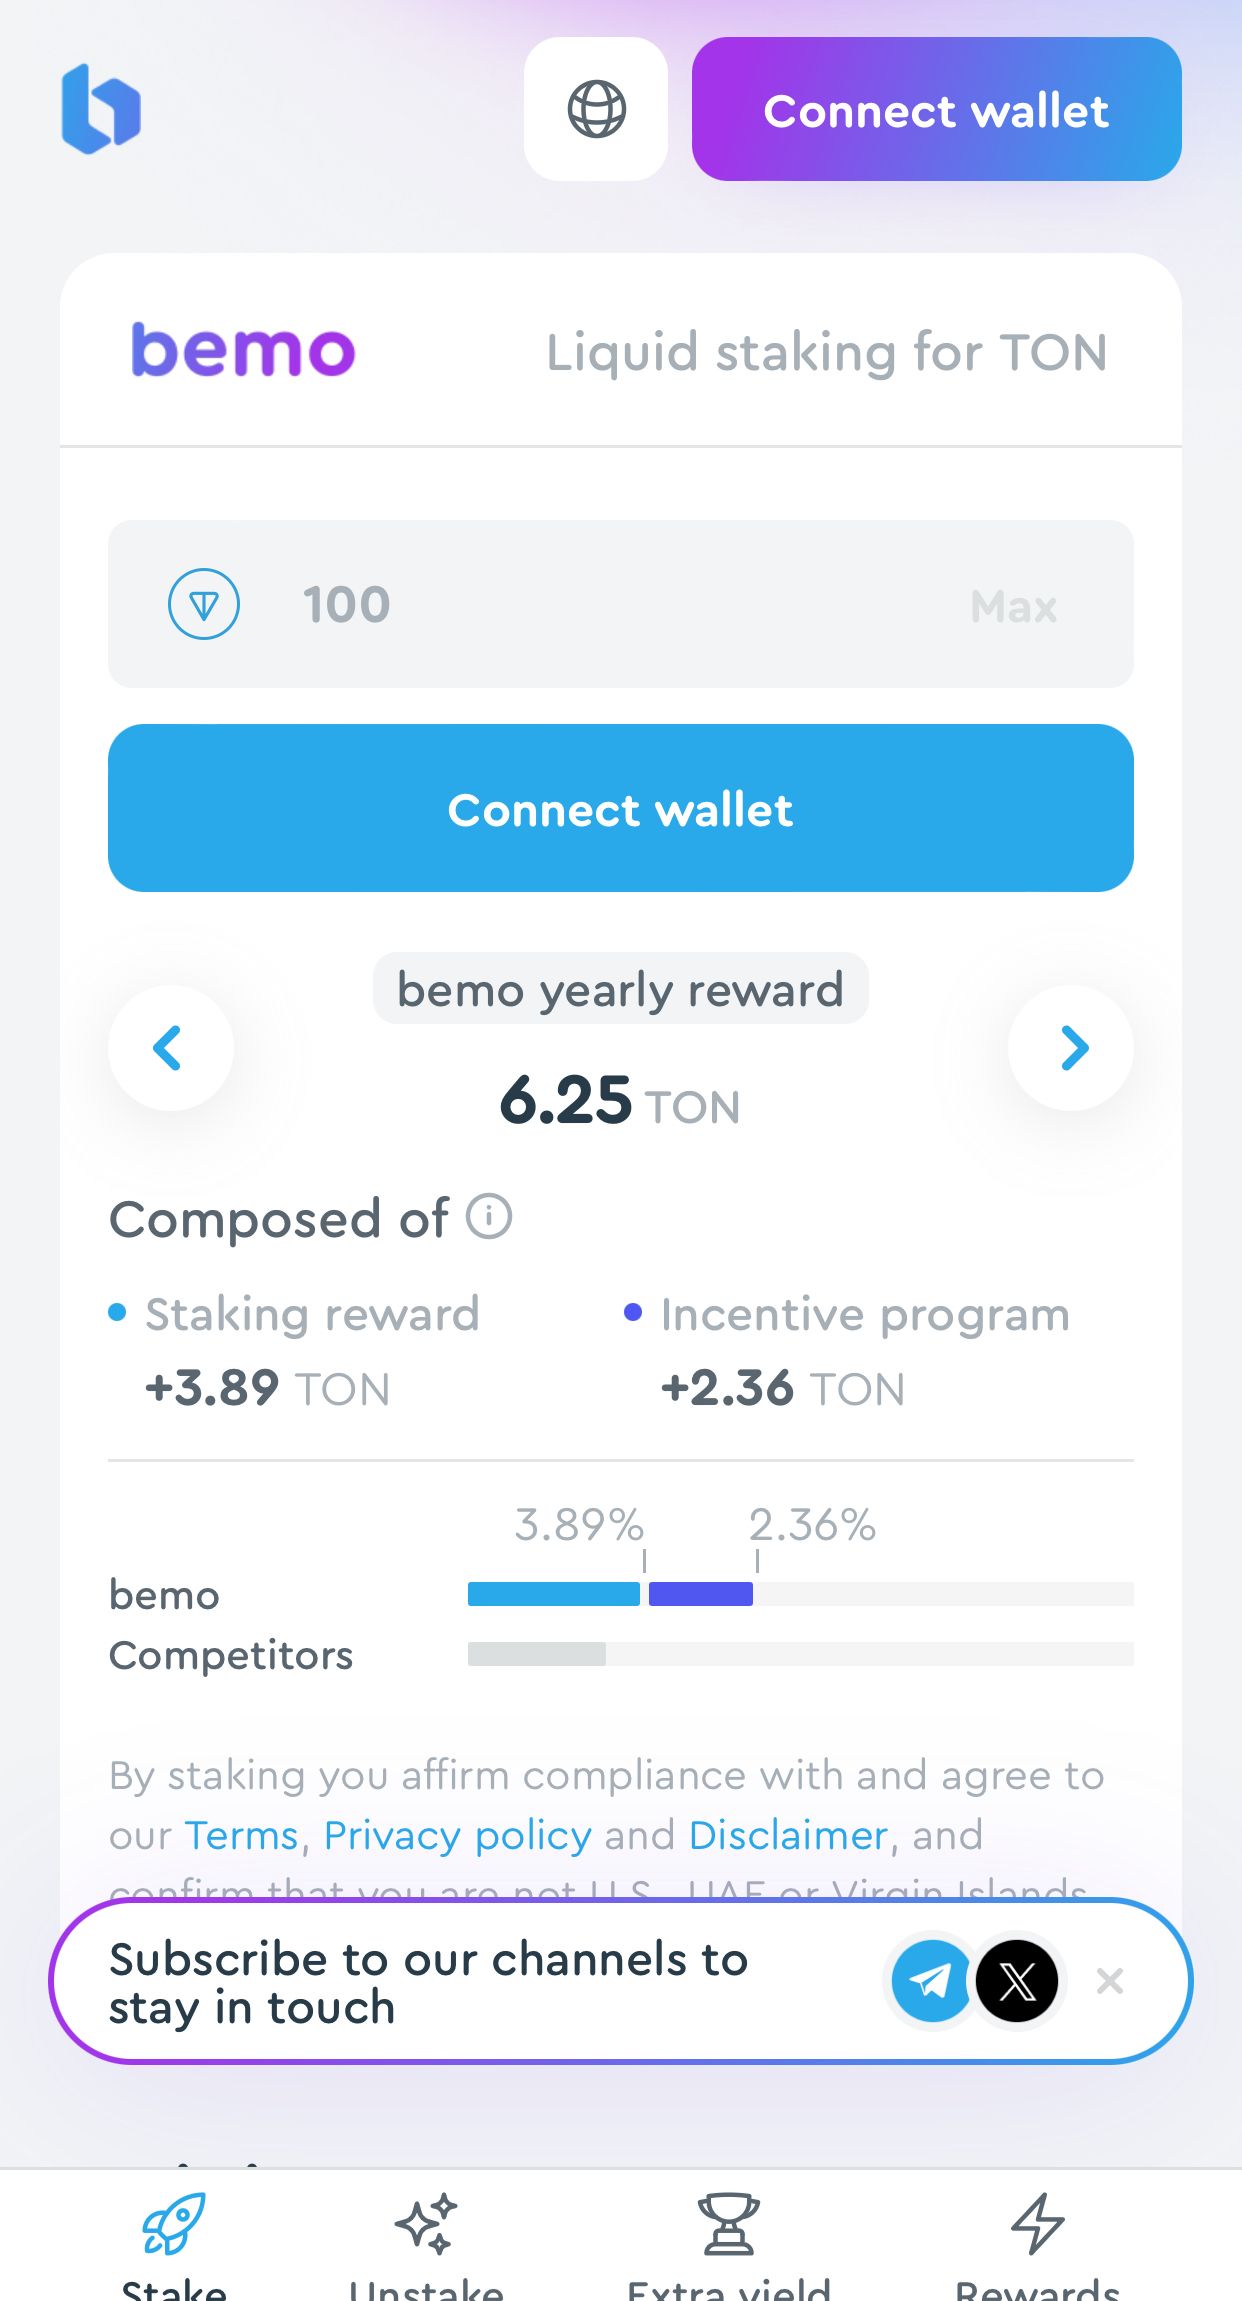Click the bemo rewards comparison bar
1242x2301 pixels.
point(610,1594)
